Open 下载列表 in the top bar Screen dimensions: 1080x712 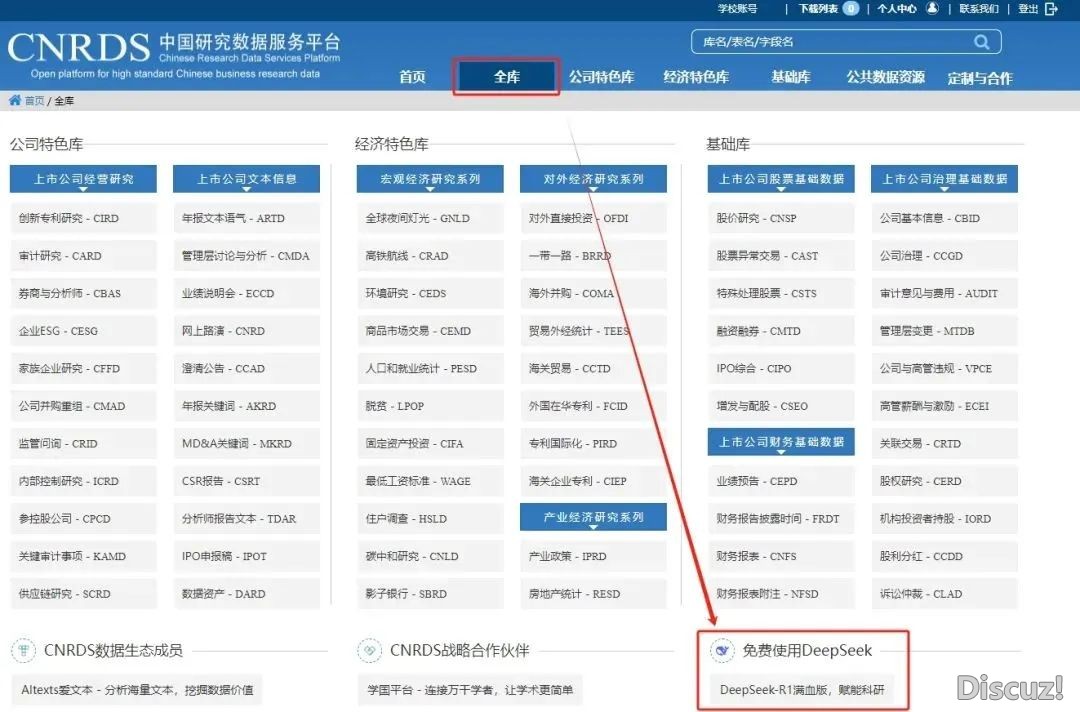[818, 8]
